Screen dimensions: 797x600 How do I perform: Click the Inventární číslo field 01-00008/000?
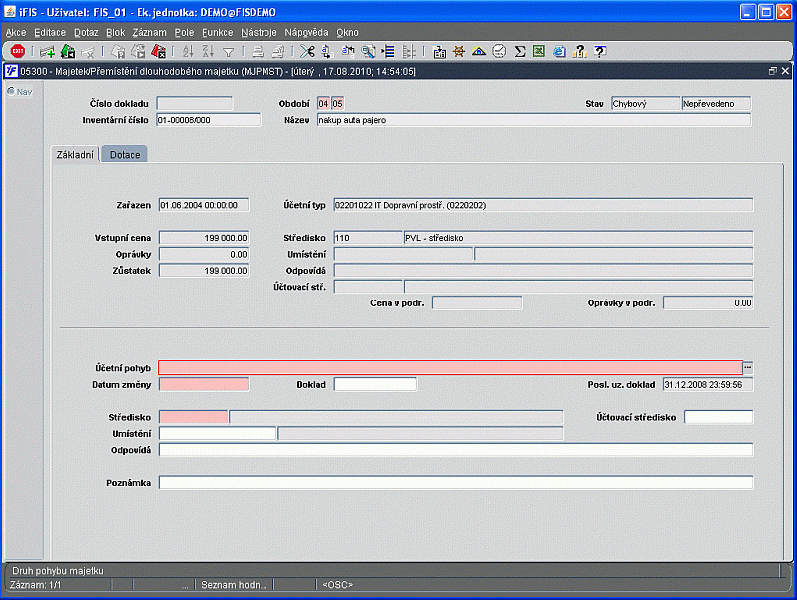pyautogui.click(x=208, y=120)
